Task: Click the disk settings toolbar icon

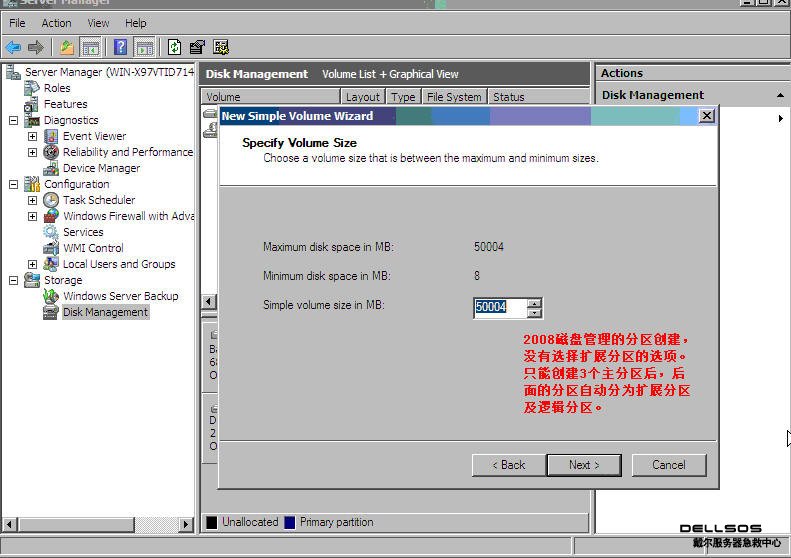Action: [x=221, y=47]
